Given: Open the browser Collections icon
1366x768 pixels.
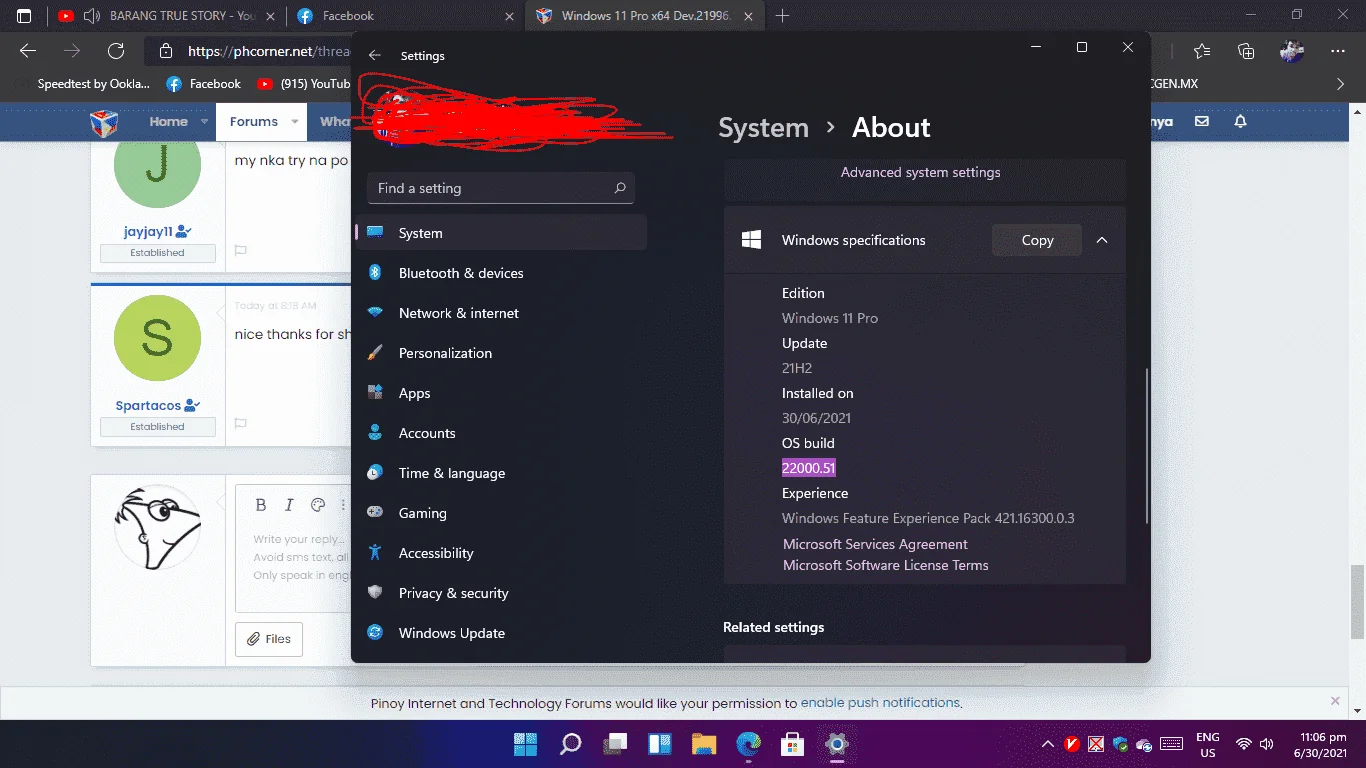Looking at the screenshot, I should pos(1246,52).
